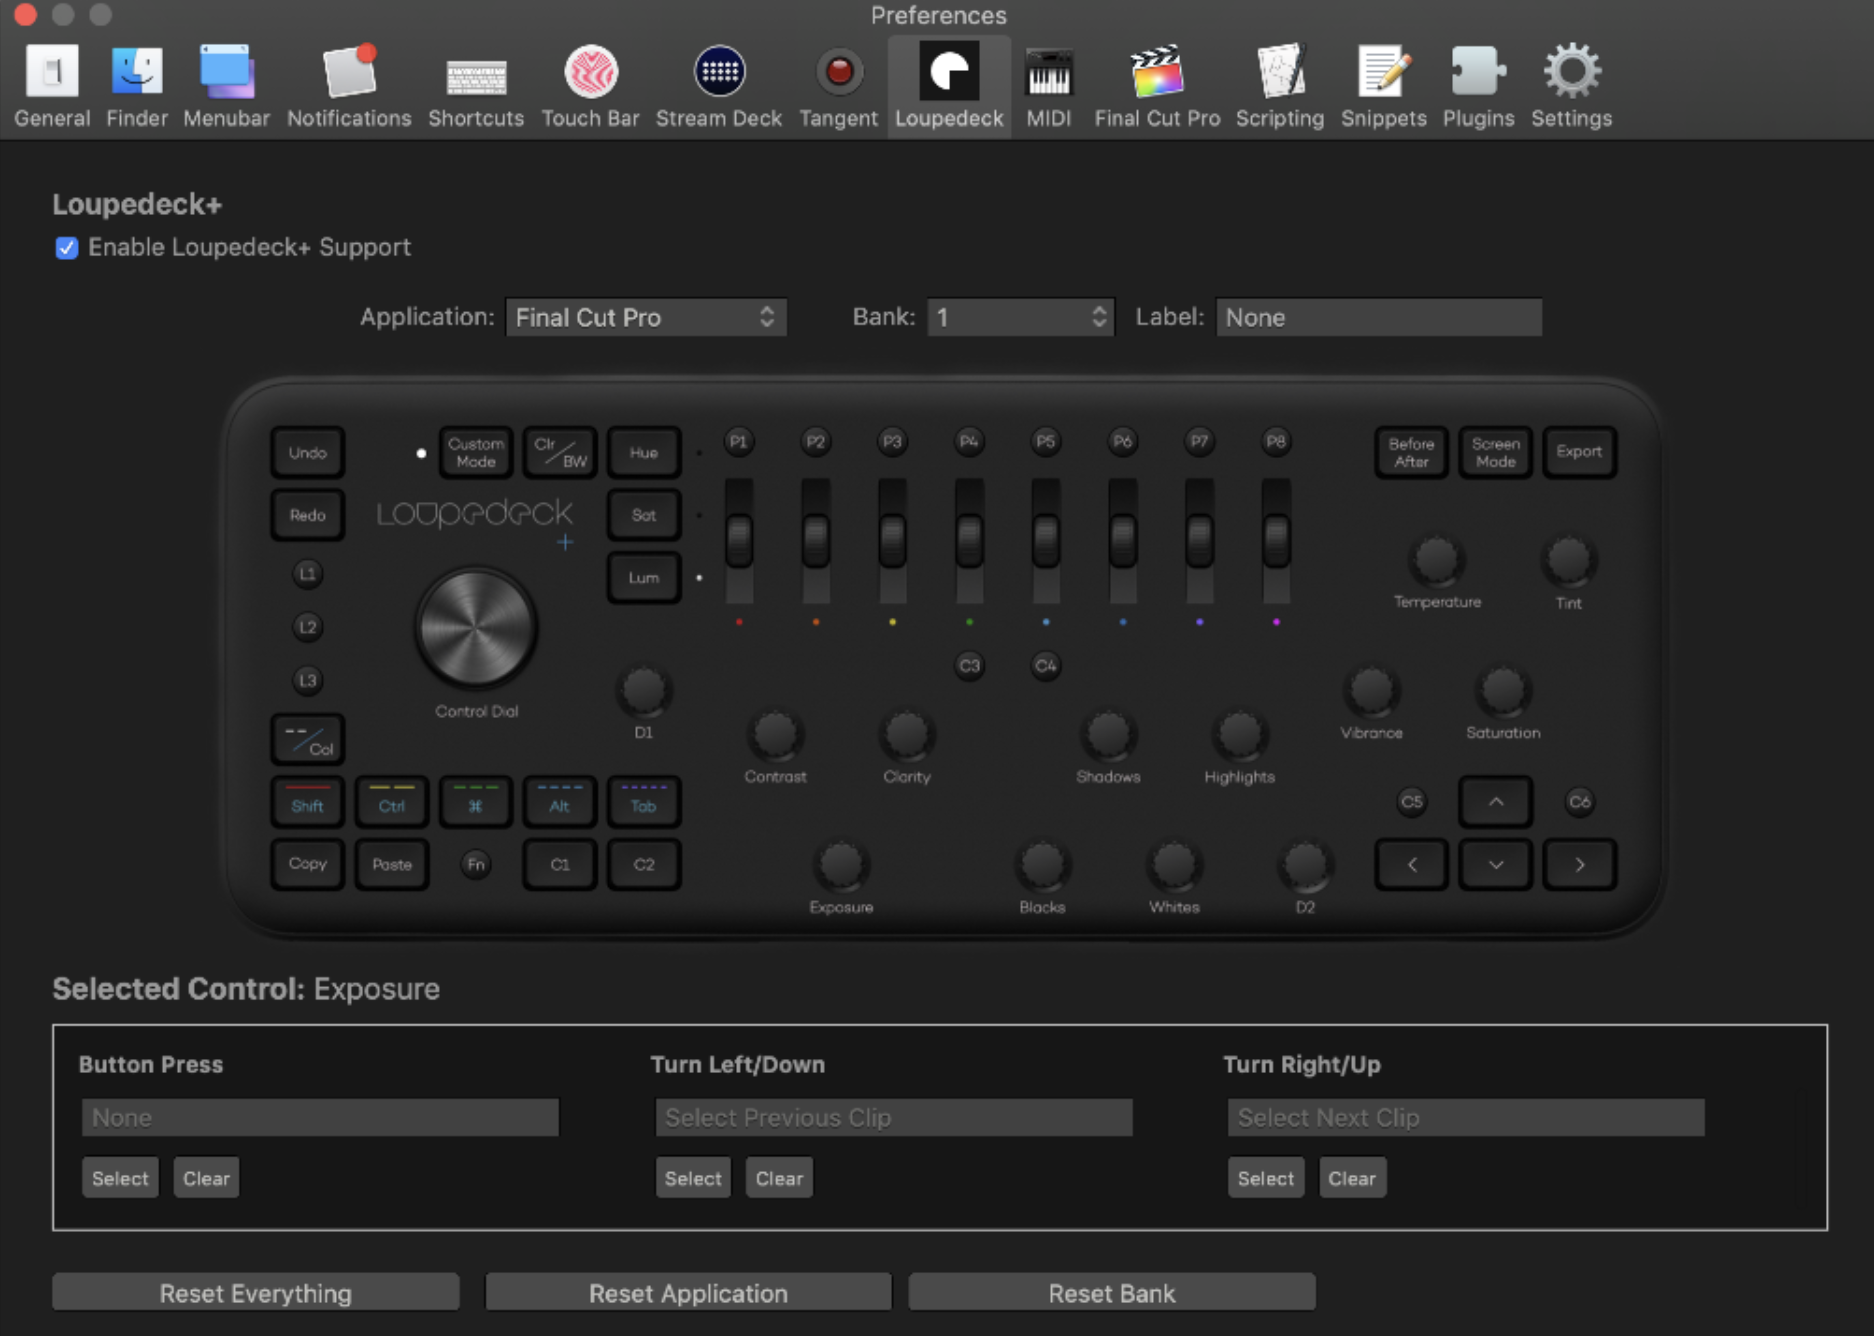Open the Touch Bar preferences pane
The height and width of the screenshot is (1336, 1874).
tap(590, 87)
